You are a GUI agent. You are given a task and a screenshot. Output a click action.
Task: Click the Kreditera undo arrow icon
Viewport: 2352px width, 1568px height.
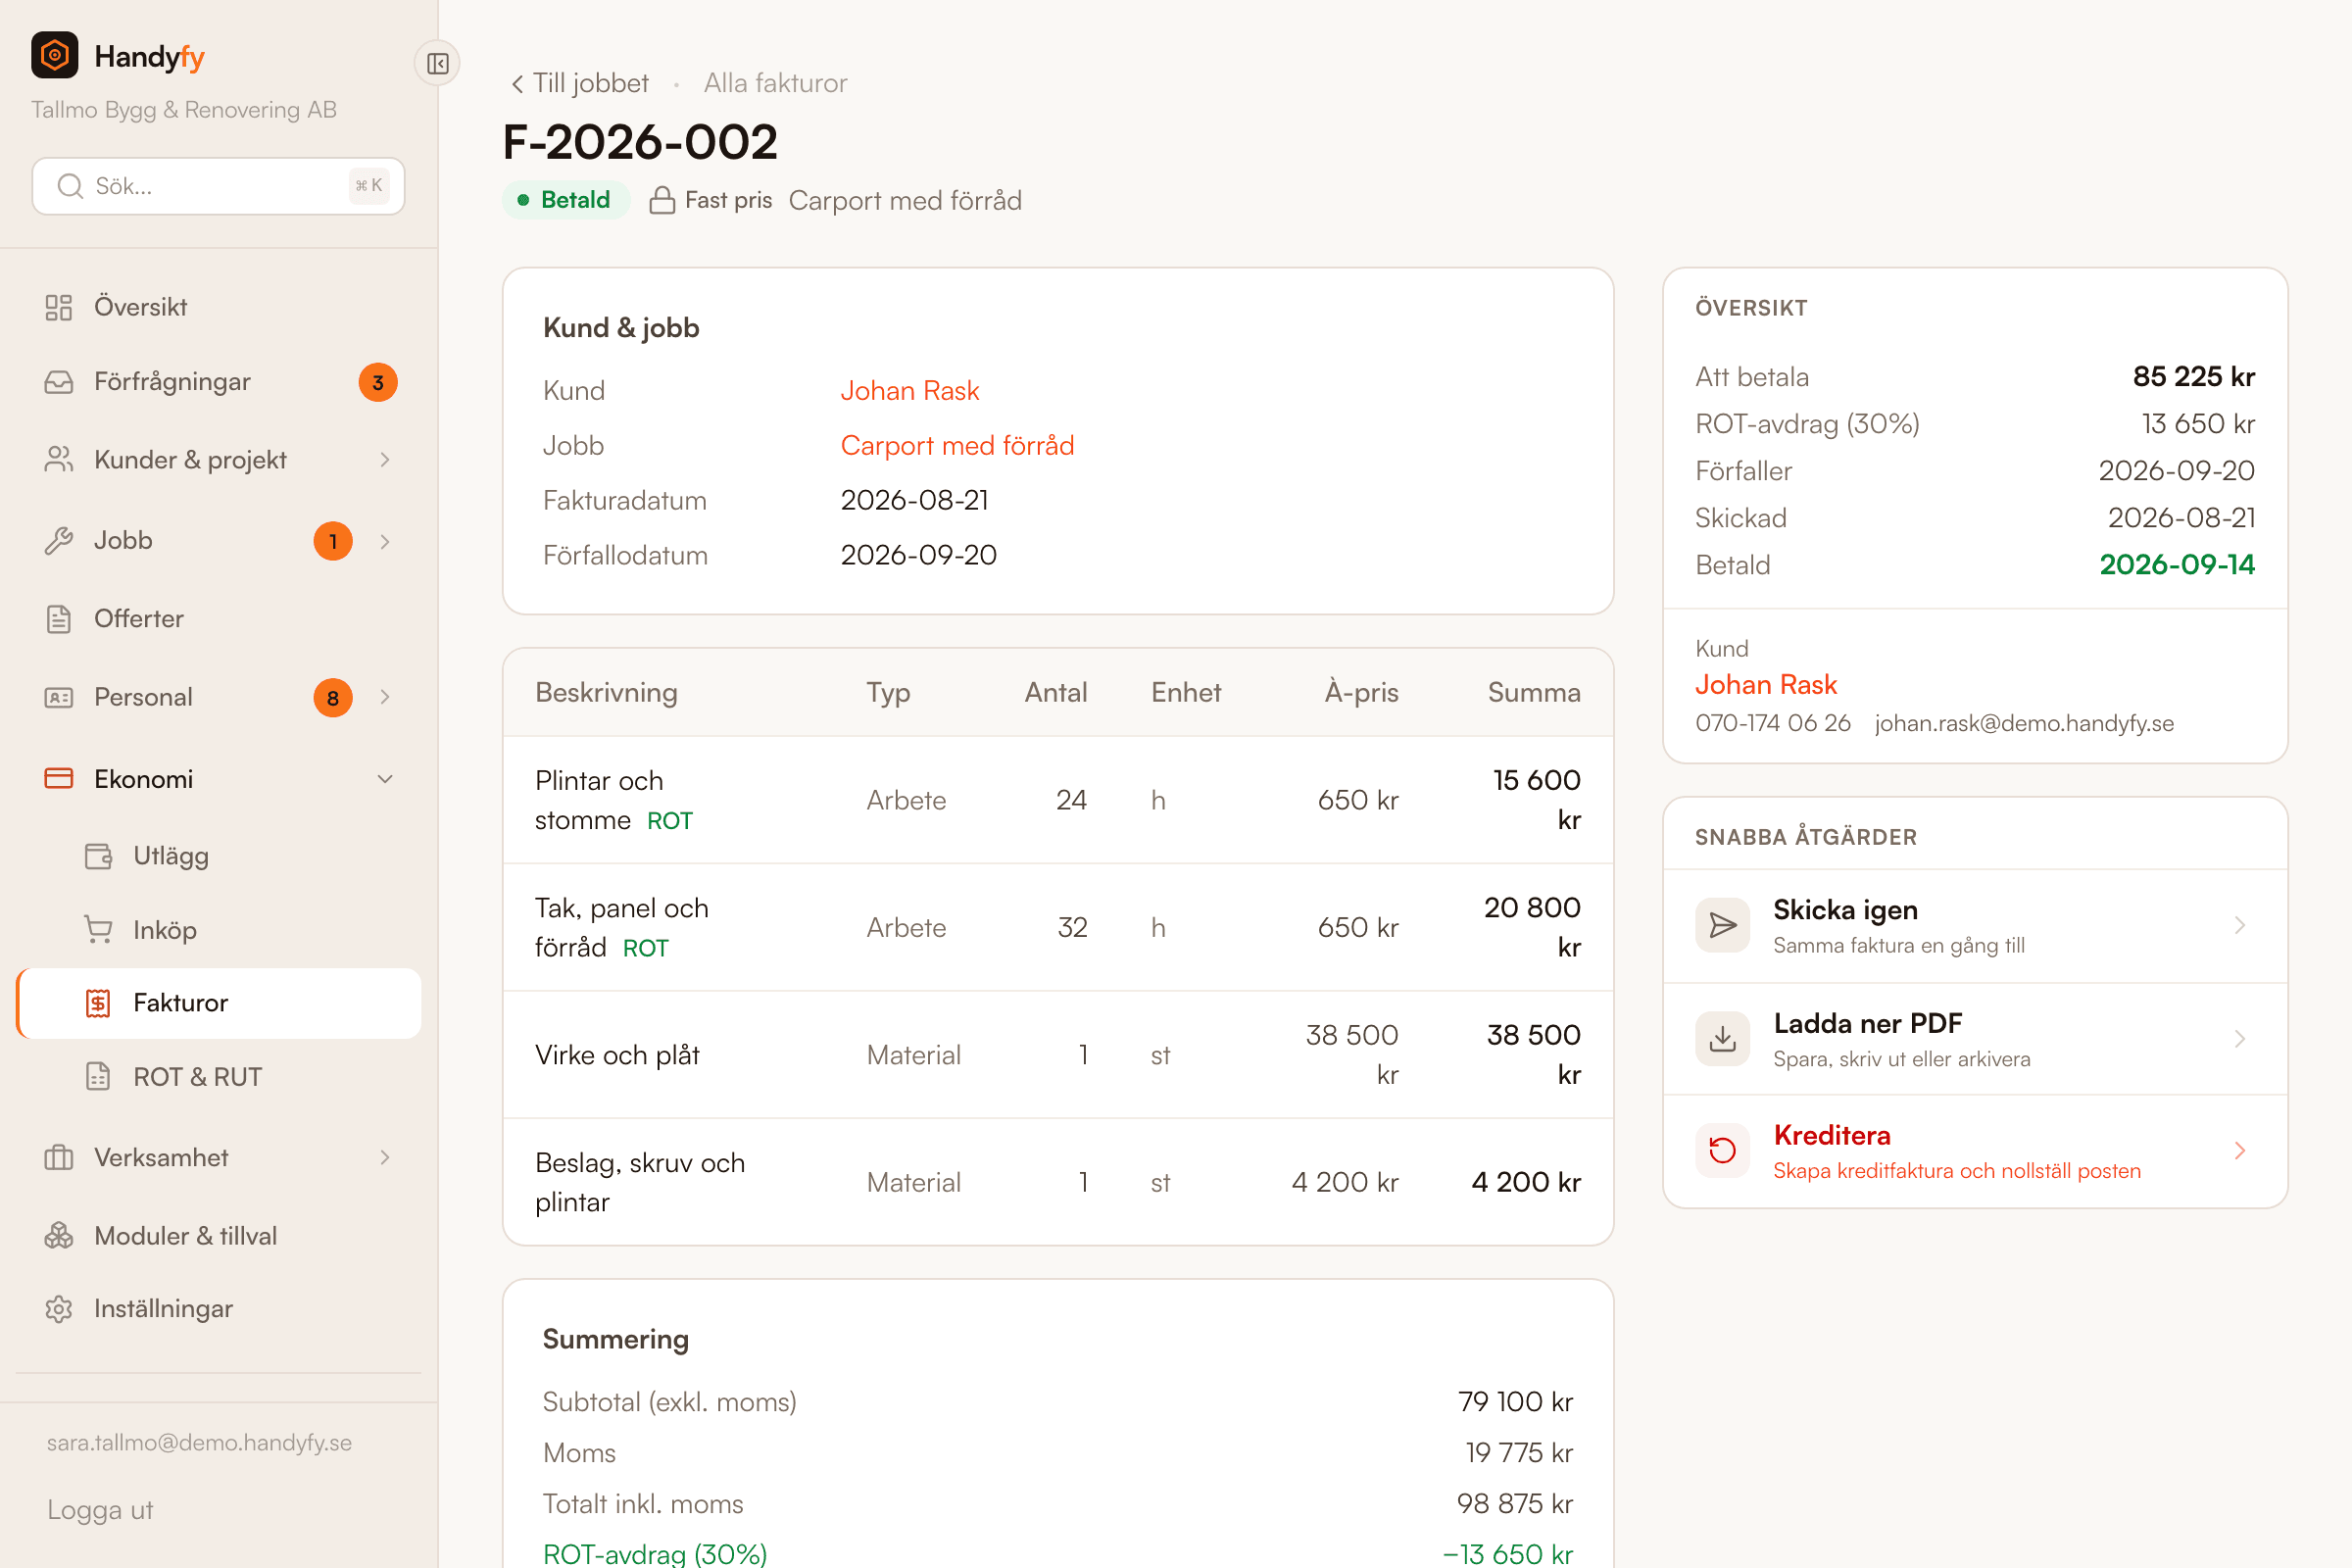click(1722, 1151)
